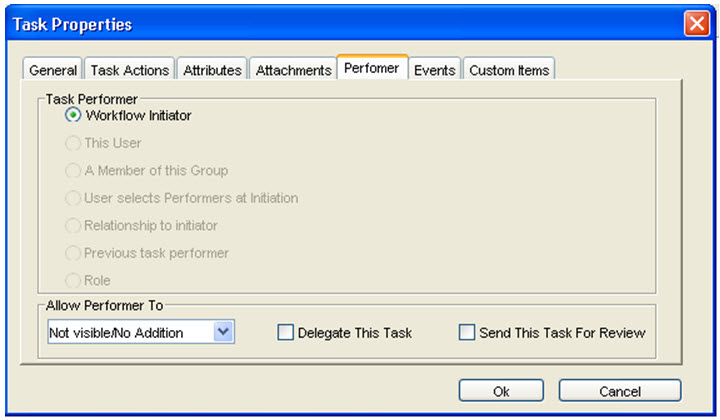Select the Role radio button

pos(73,280)
